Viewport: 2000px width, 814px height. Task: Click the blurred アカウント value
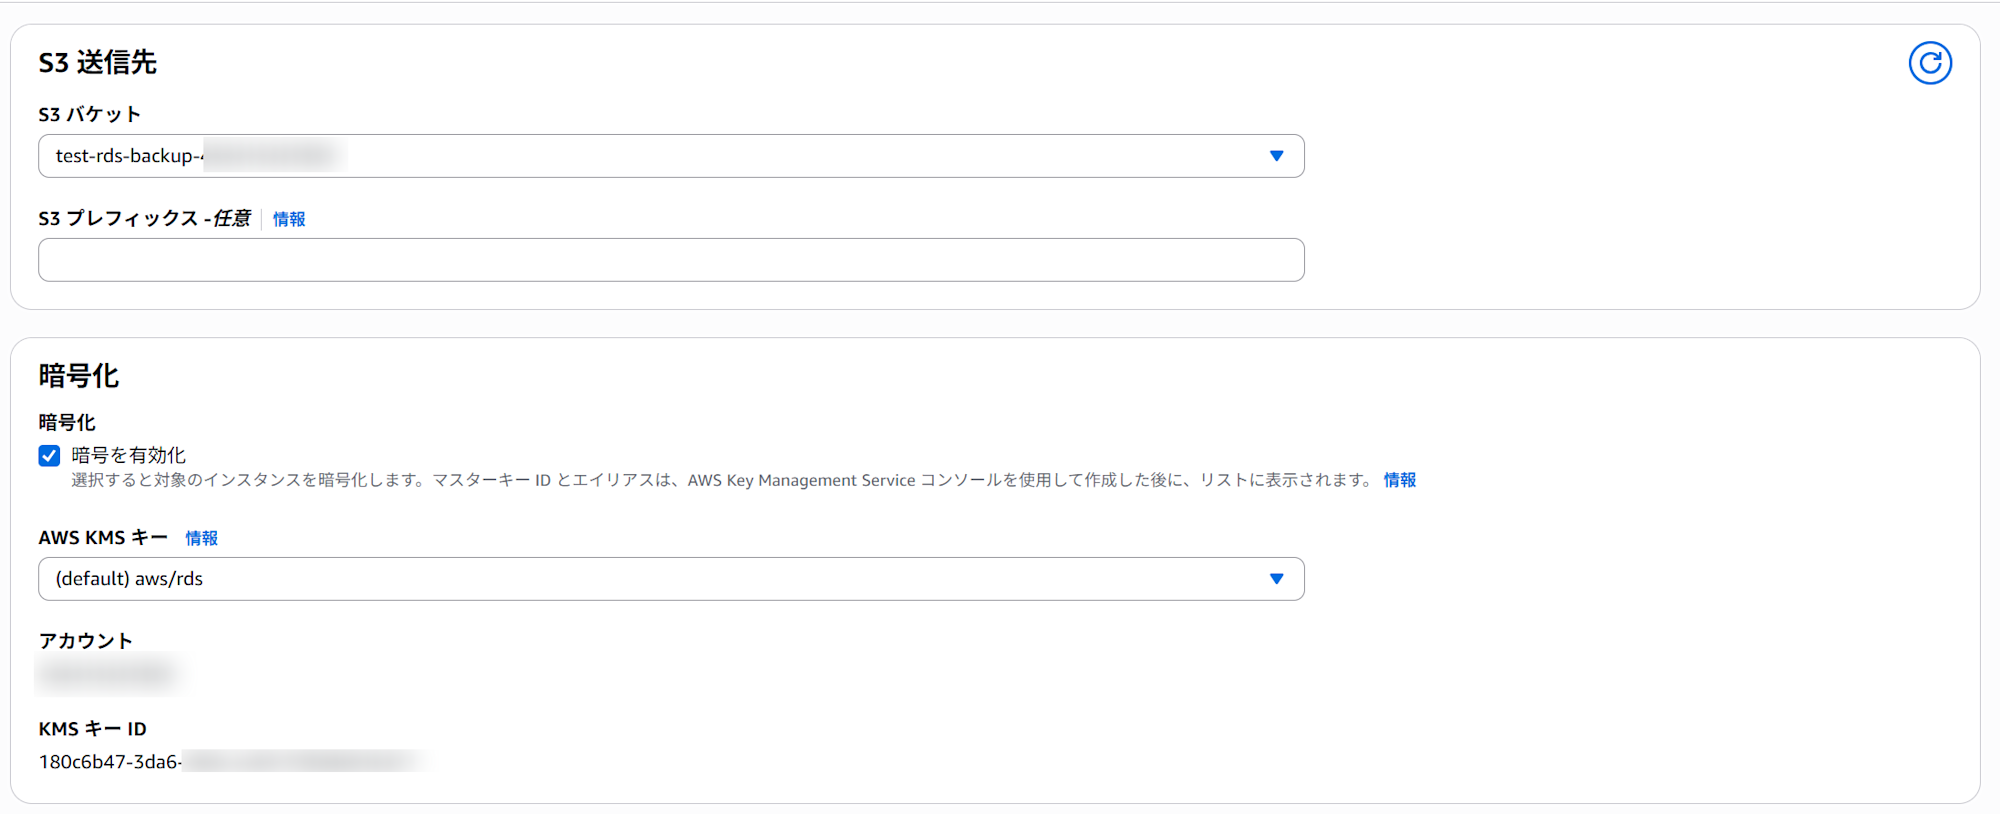[108, 674]
